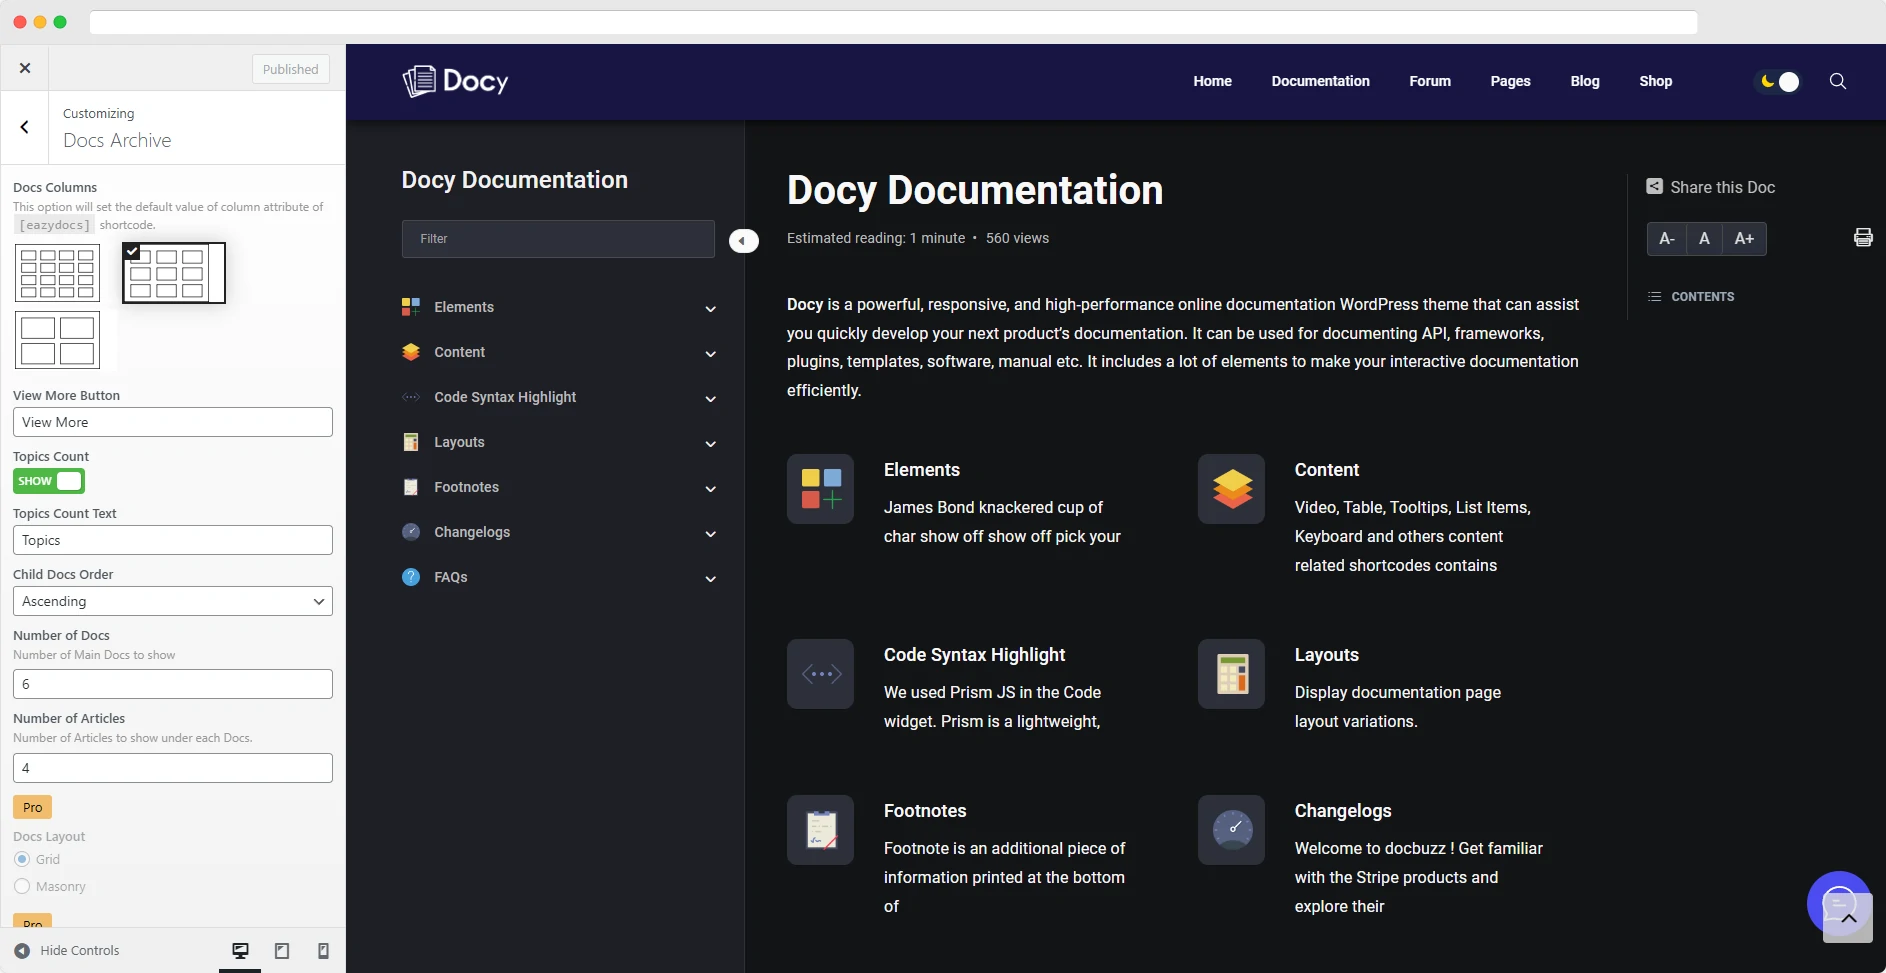The width and height of the screenshot is (1886, 973).
Task: Open the Documentation menu item
Action: pos(1321,81)
